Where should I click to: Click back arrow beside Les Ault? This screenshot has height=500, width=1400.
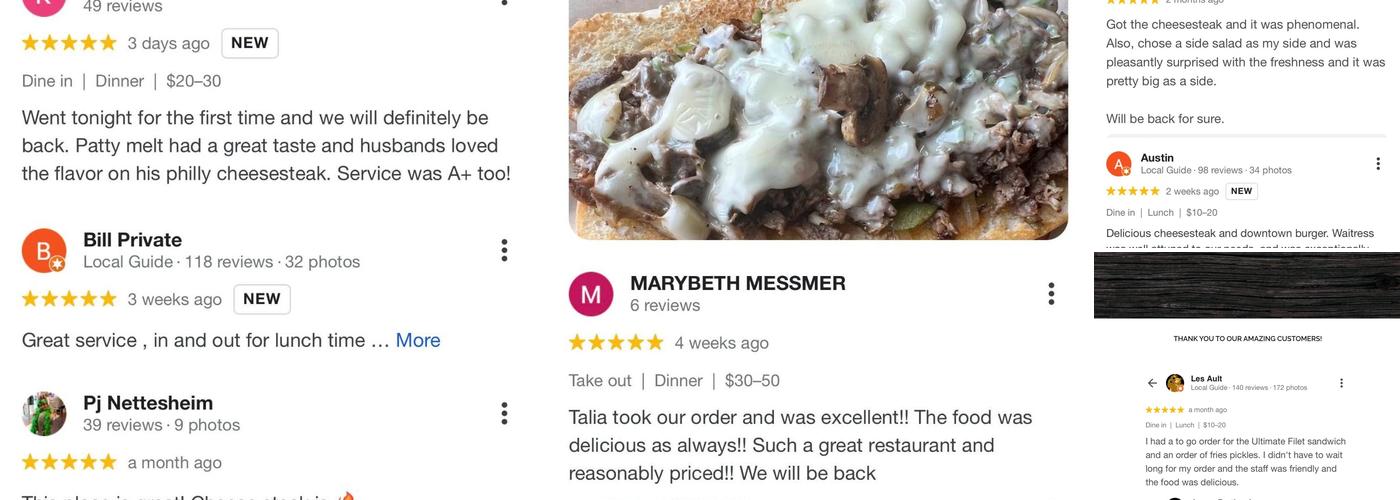1152,383
